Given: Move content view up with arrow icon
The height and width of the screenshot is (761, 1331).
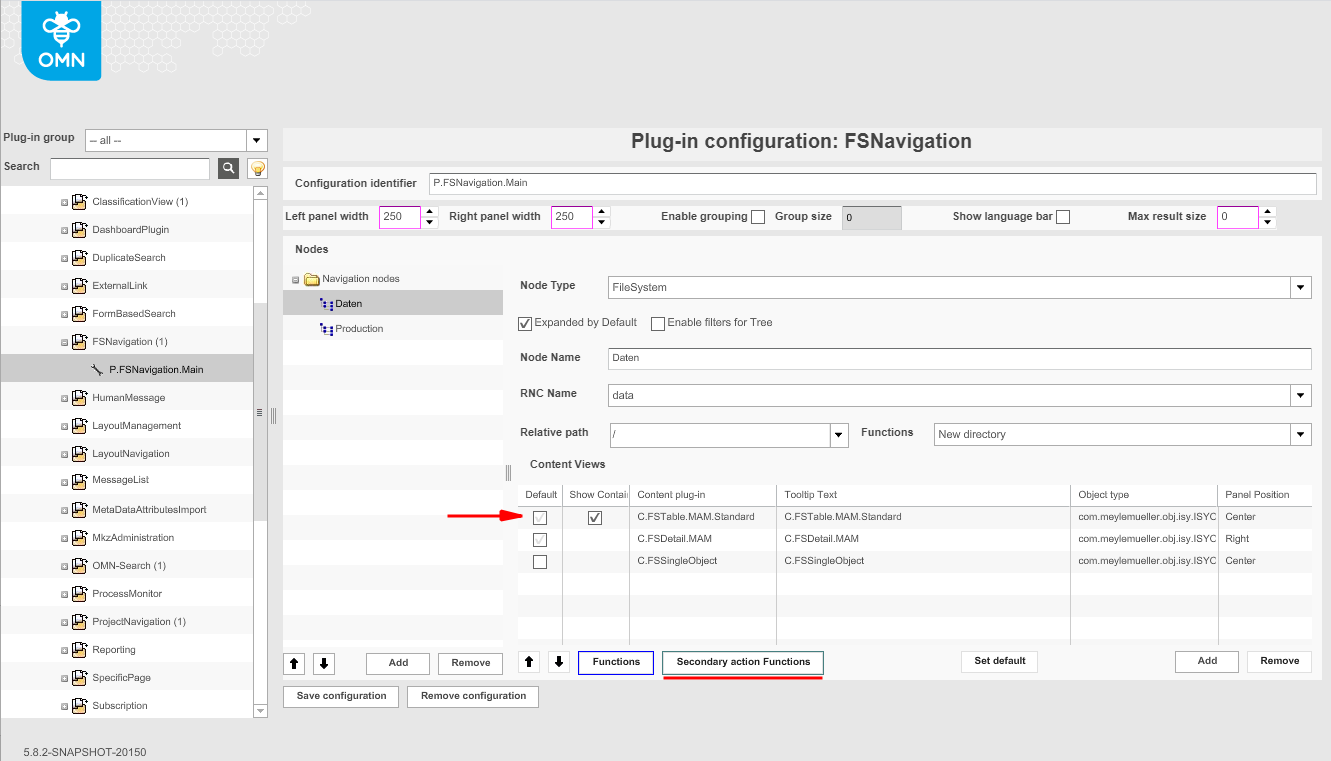Looking at the screenshot, I should pyautogui.click(x=531, y=662).
